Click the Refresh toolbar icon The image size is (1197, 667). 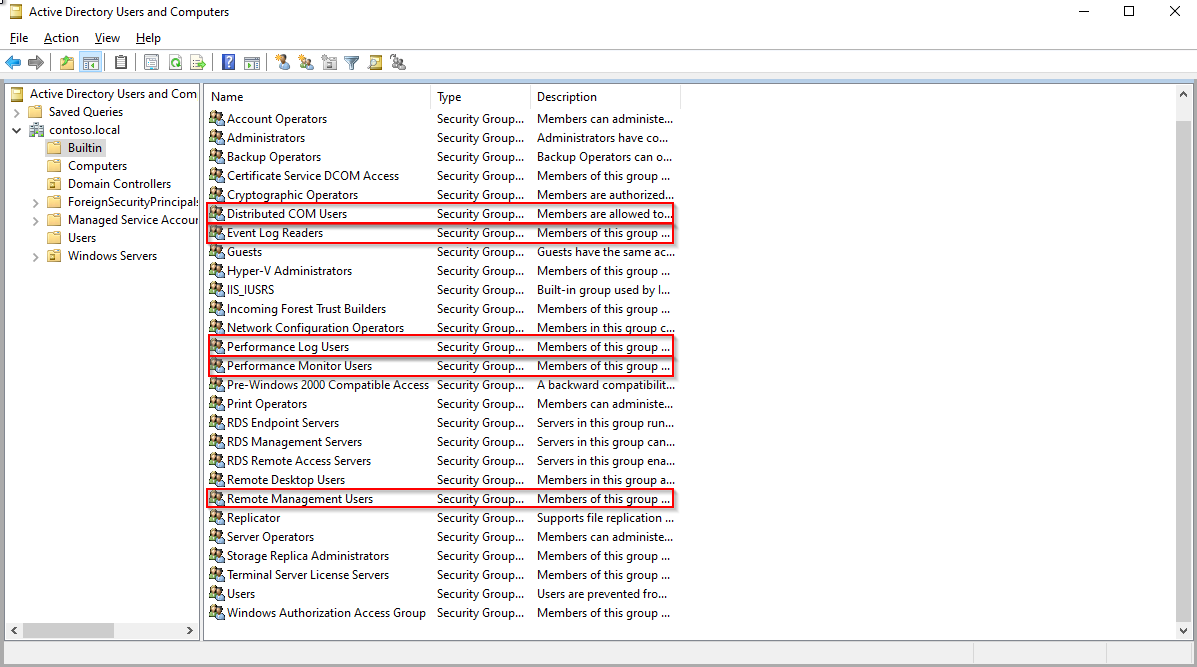tap(175, 63)
